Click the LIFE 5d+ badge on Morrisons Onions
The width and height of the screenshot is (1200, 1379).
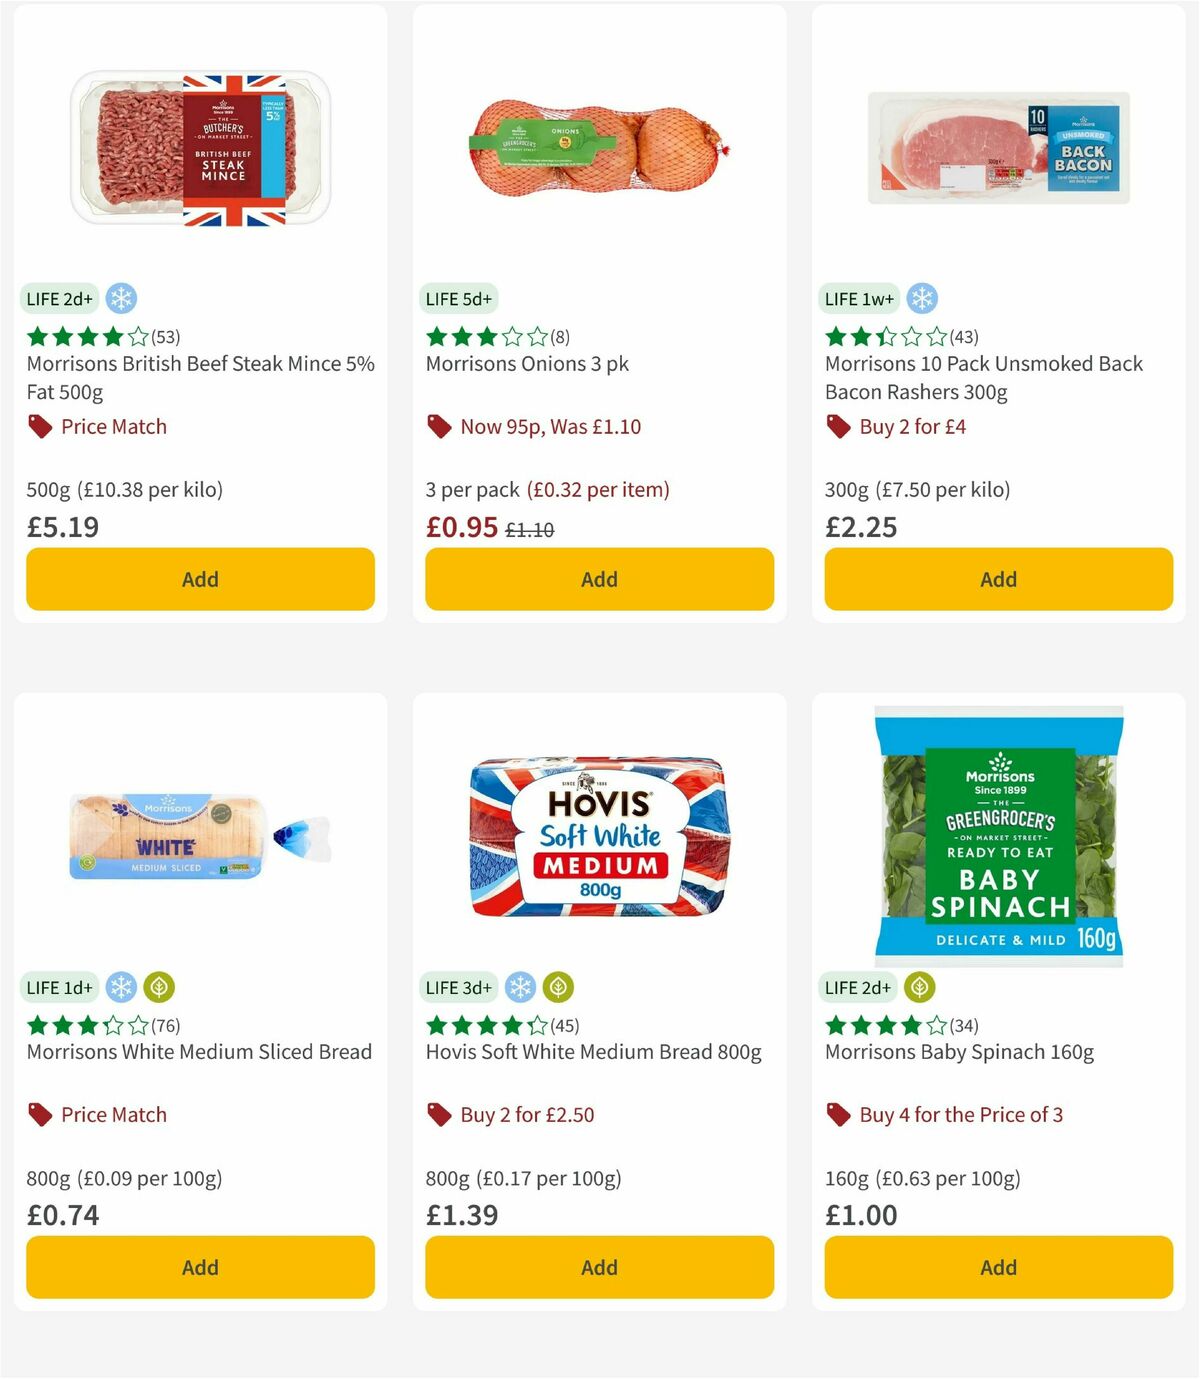(x=457, y=298)
